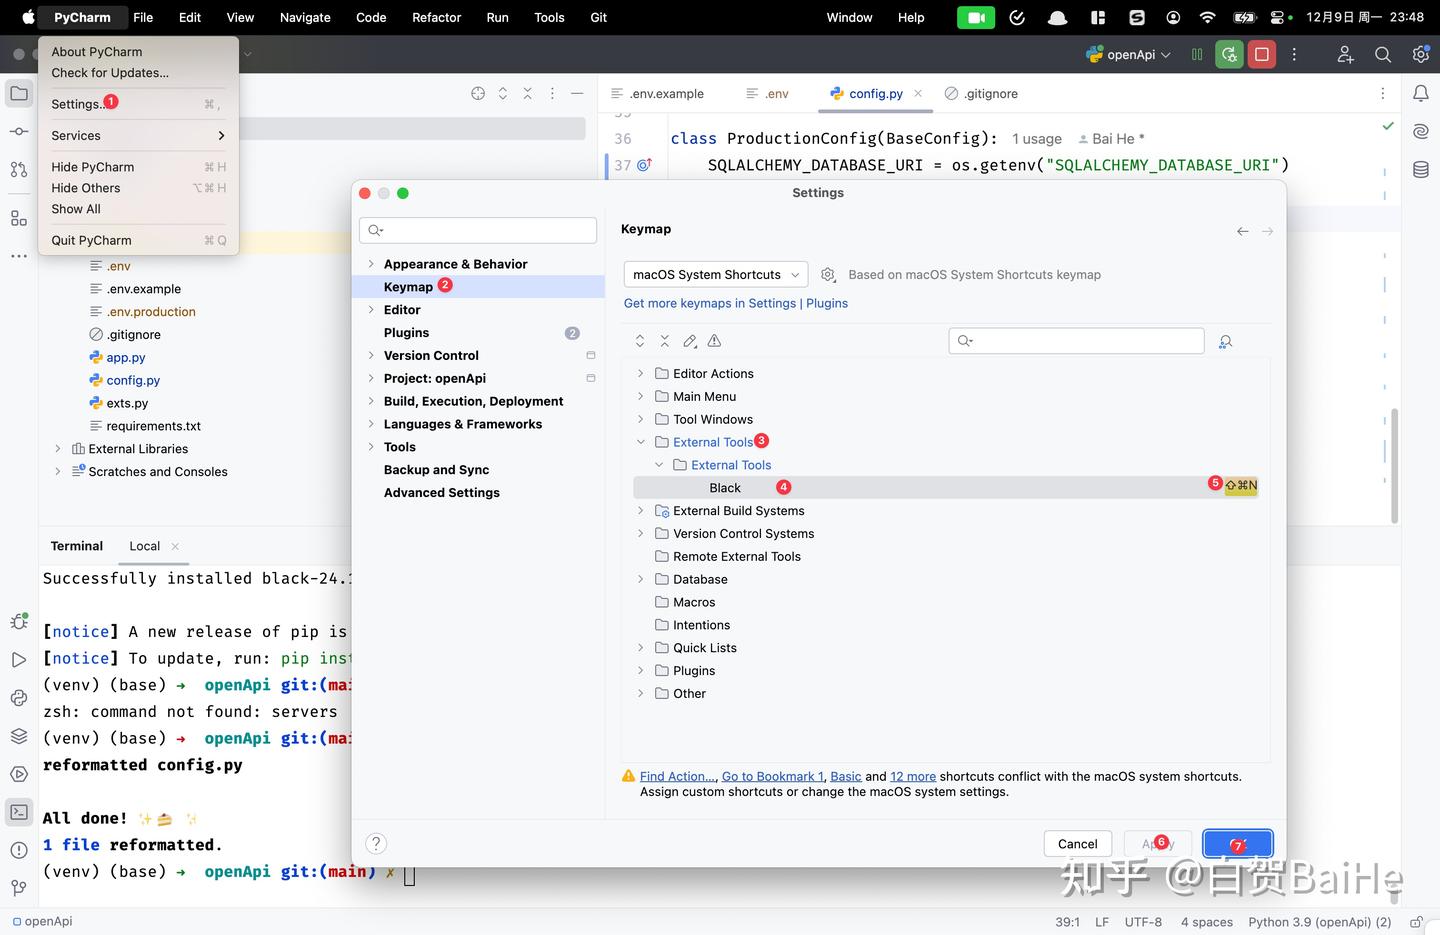This screenshot has width=1440, height=935.
Task: Click the keymap search field
Action: (1076, 341)
